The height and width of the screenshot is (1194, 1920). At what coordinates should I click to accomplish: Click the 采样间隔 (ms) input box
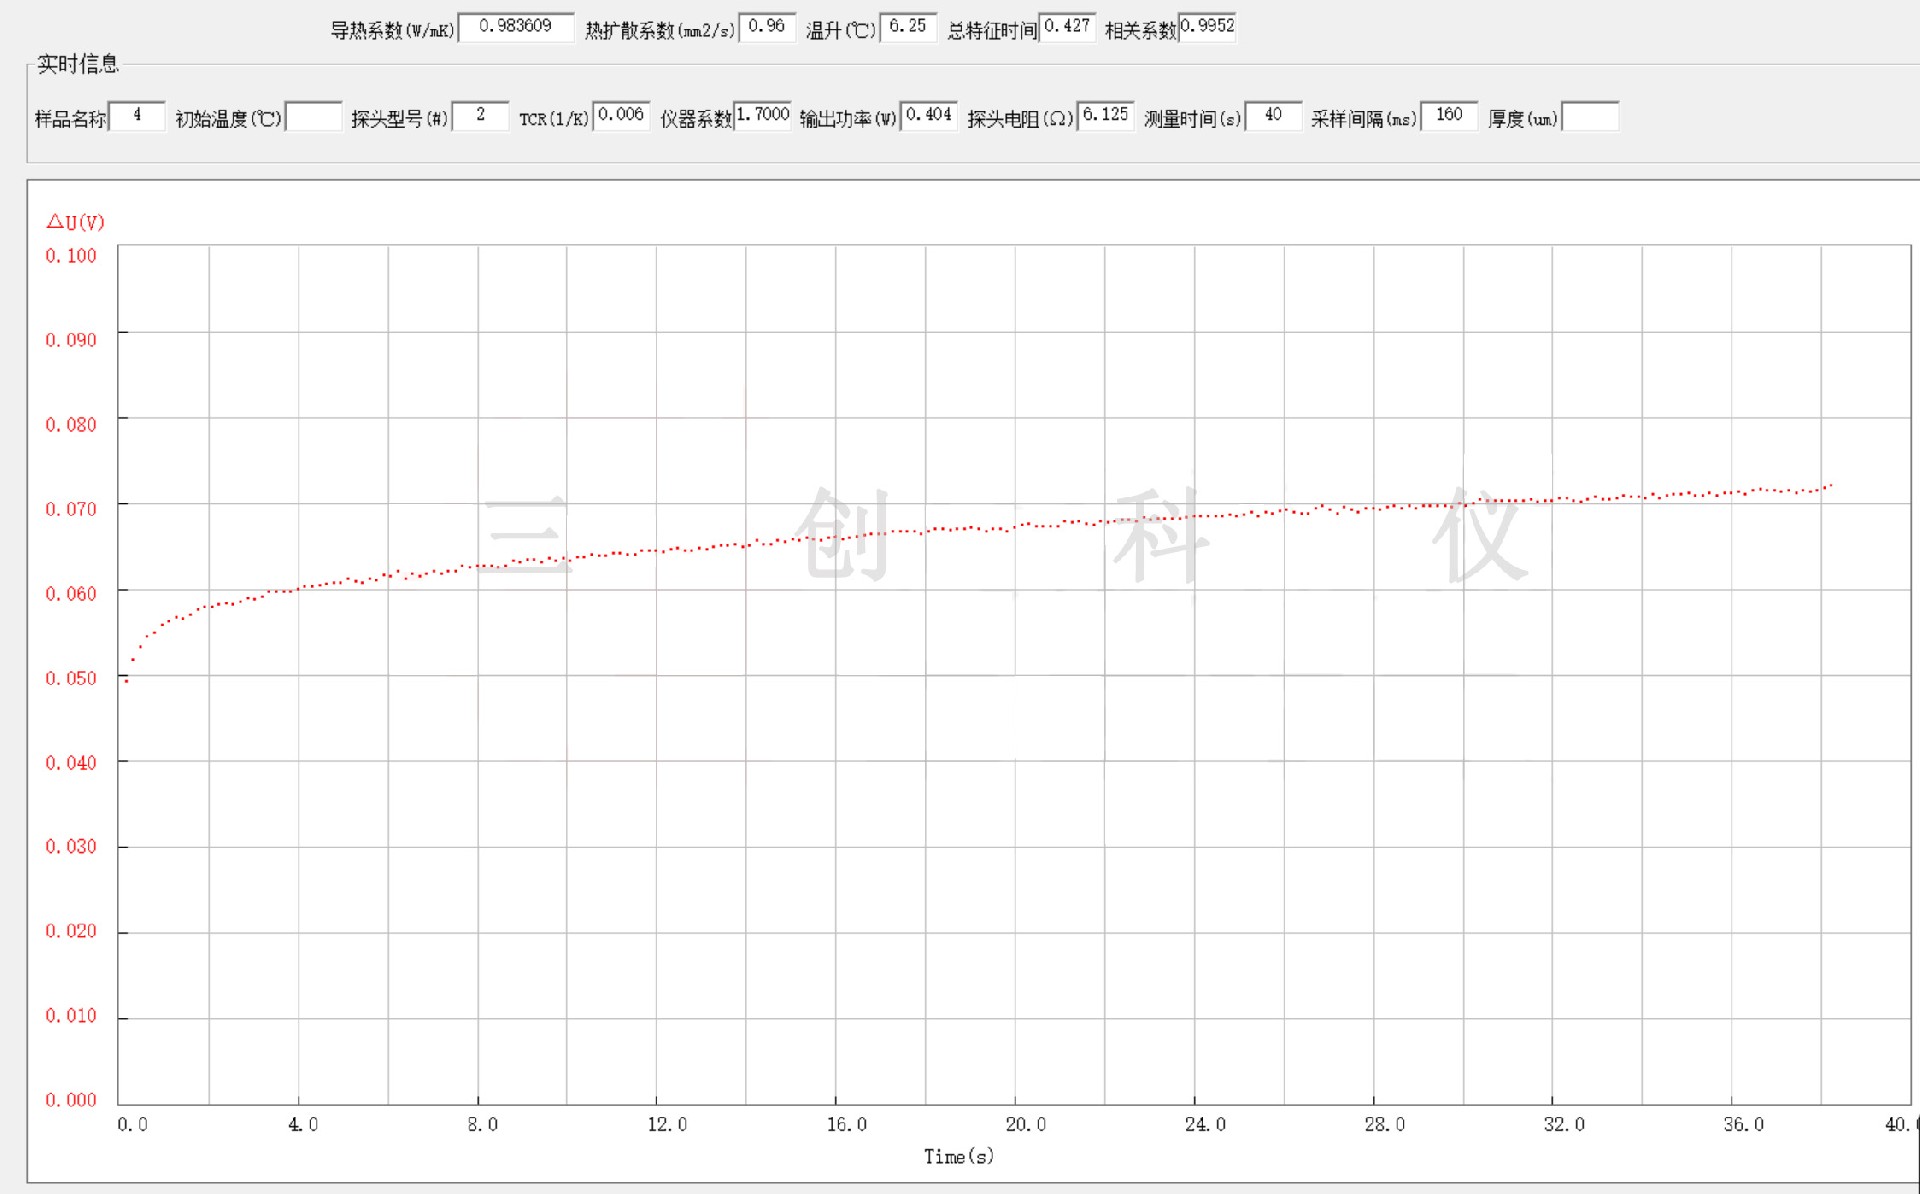[1449, 116]
